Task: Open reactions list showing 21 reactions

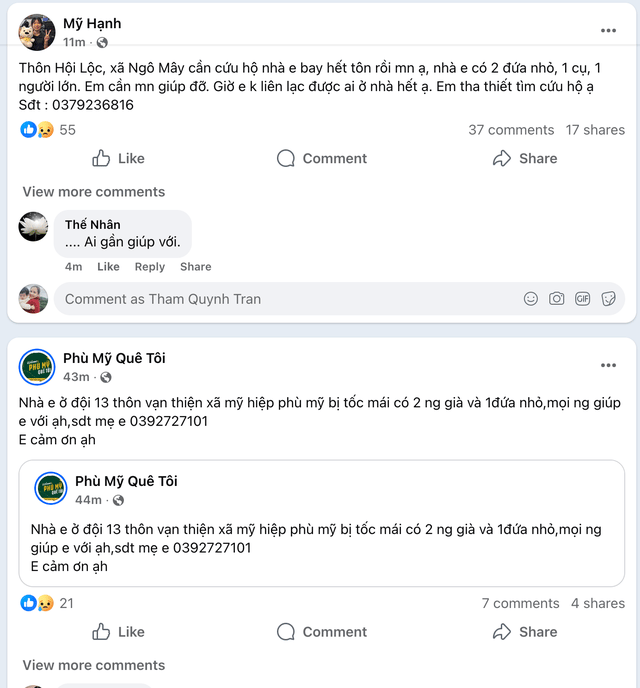Action: coord(48,603)
